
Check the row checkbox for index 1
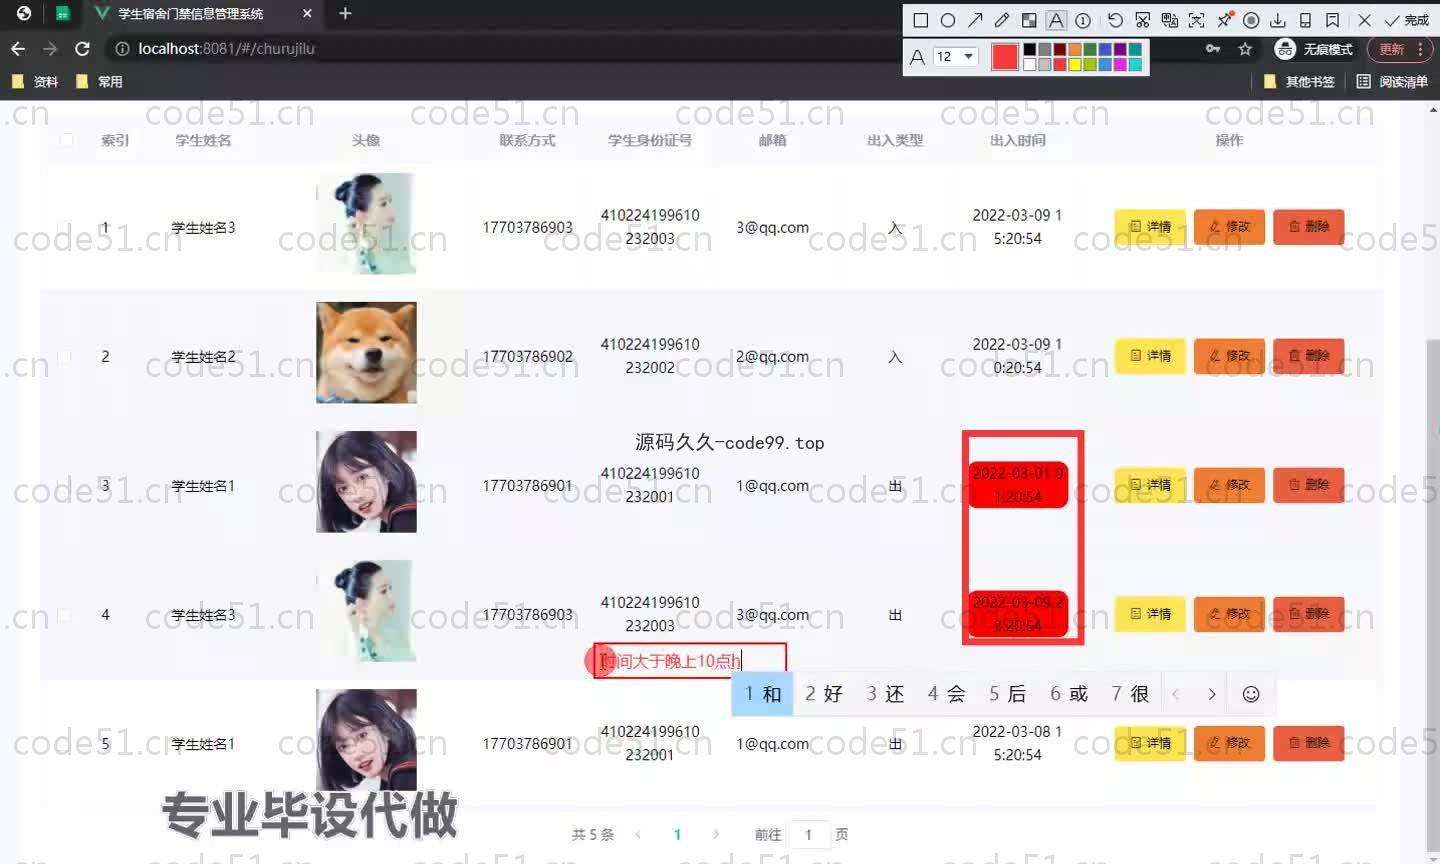pos(65,227)
